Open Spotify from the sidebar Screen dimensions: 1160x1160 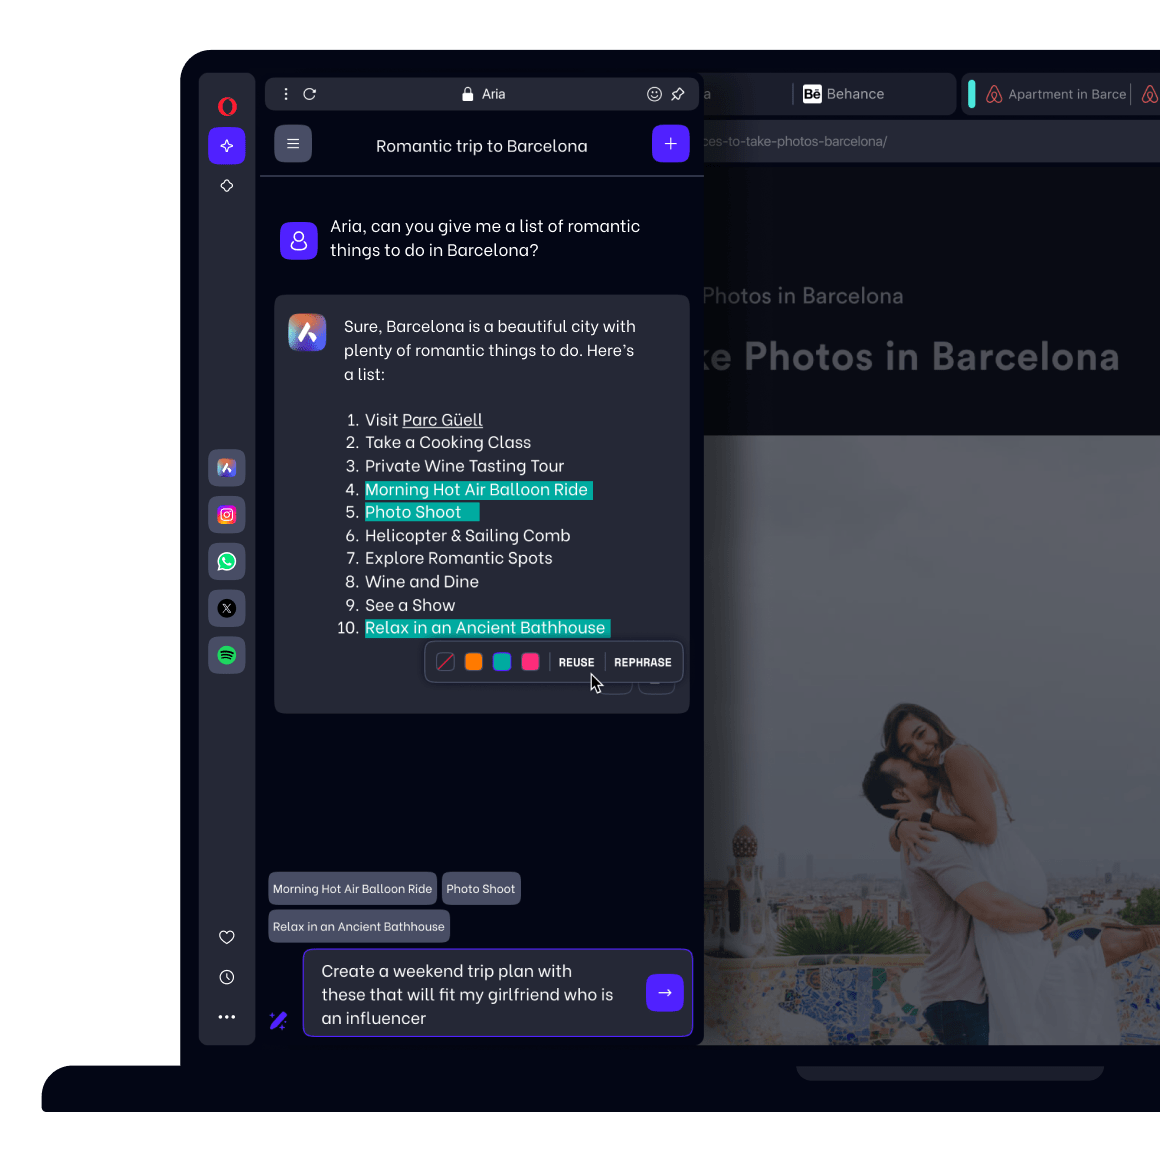[x=226, y=655]
